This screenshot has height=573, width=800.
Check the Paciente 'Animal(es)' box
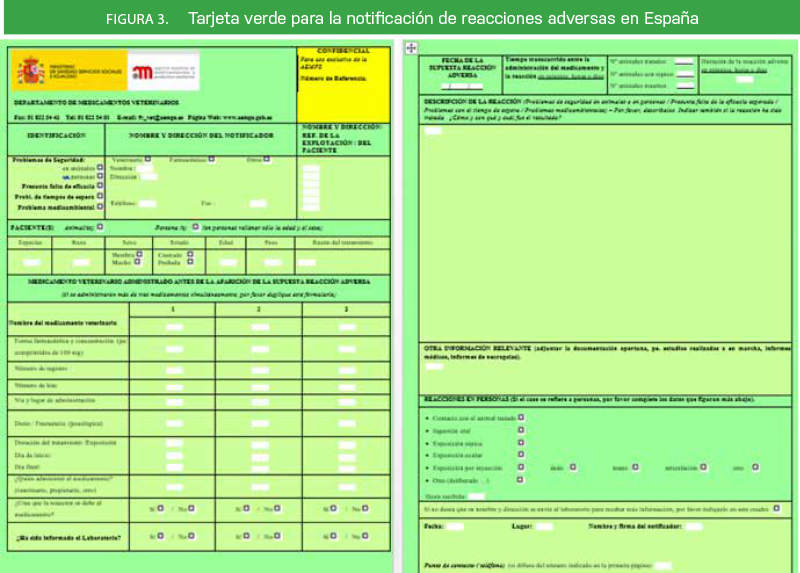pos(100,227)
